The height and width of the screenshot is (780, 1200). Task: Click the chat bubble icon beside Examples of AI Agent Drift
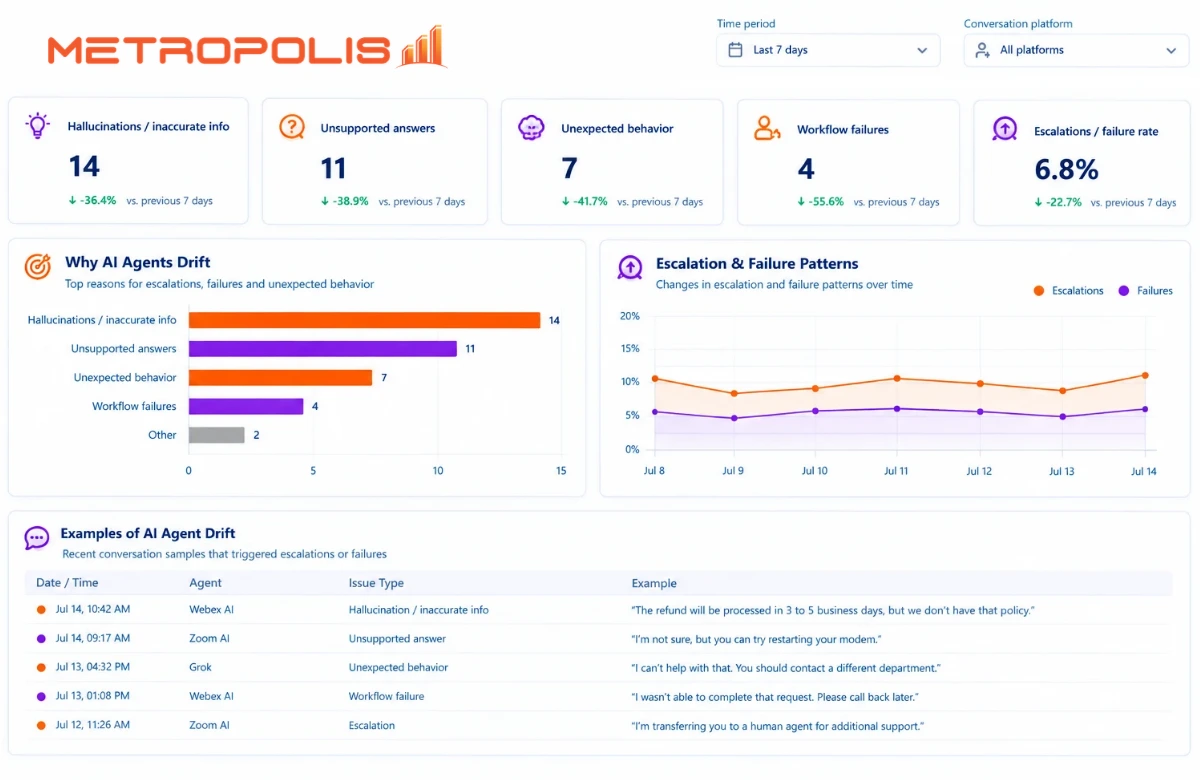point(37,538)
